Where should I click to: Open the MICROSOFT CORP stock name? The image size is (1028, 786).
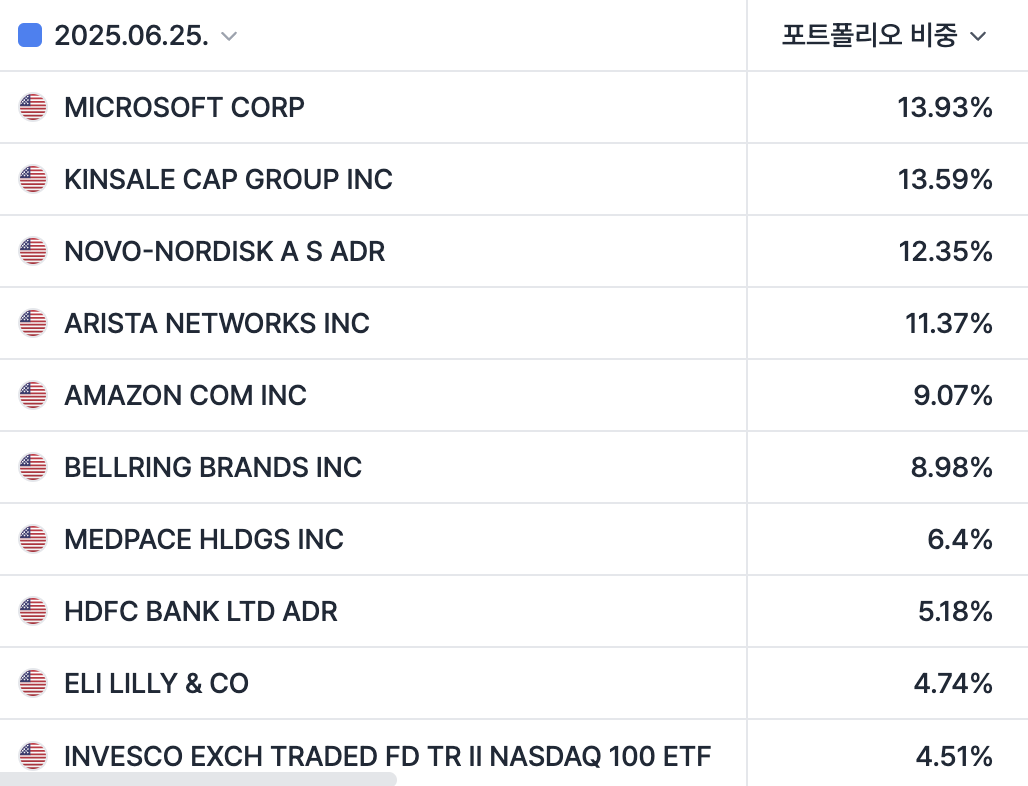pos(184,107)
